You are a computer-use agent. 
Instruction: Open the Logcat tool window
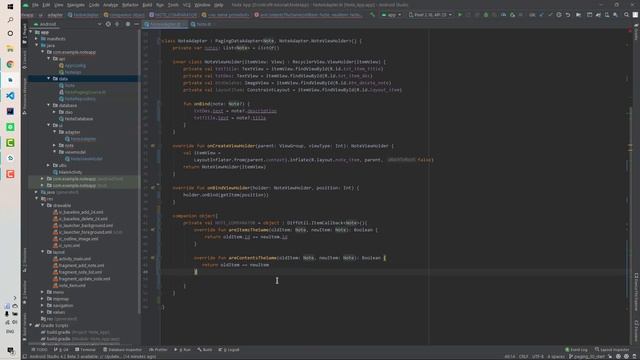[229, 350]
